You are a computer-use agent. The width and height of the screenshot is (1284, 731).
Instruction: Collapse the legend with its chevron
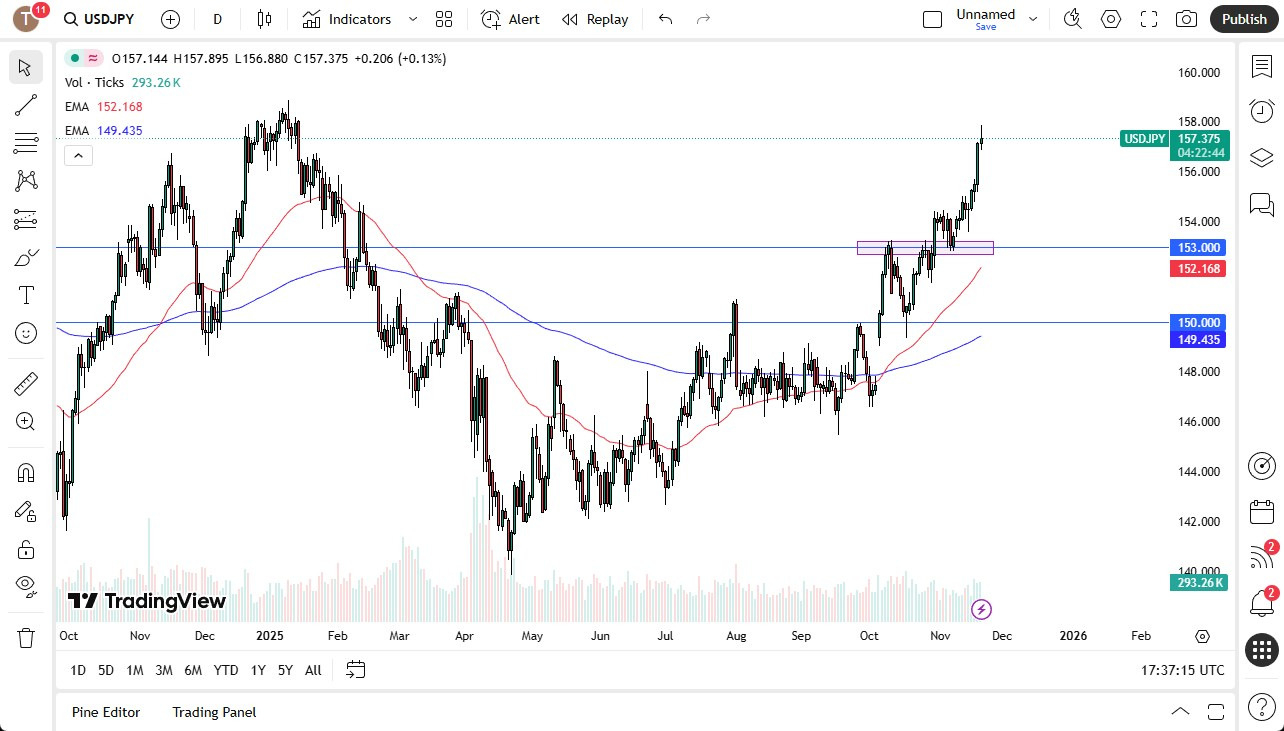click(x=78, y=155)
